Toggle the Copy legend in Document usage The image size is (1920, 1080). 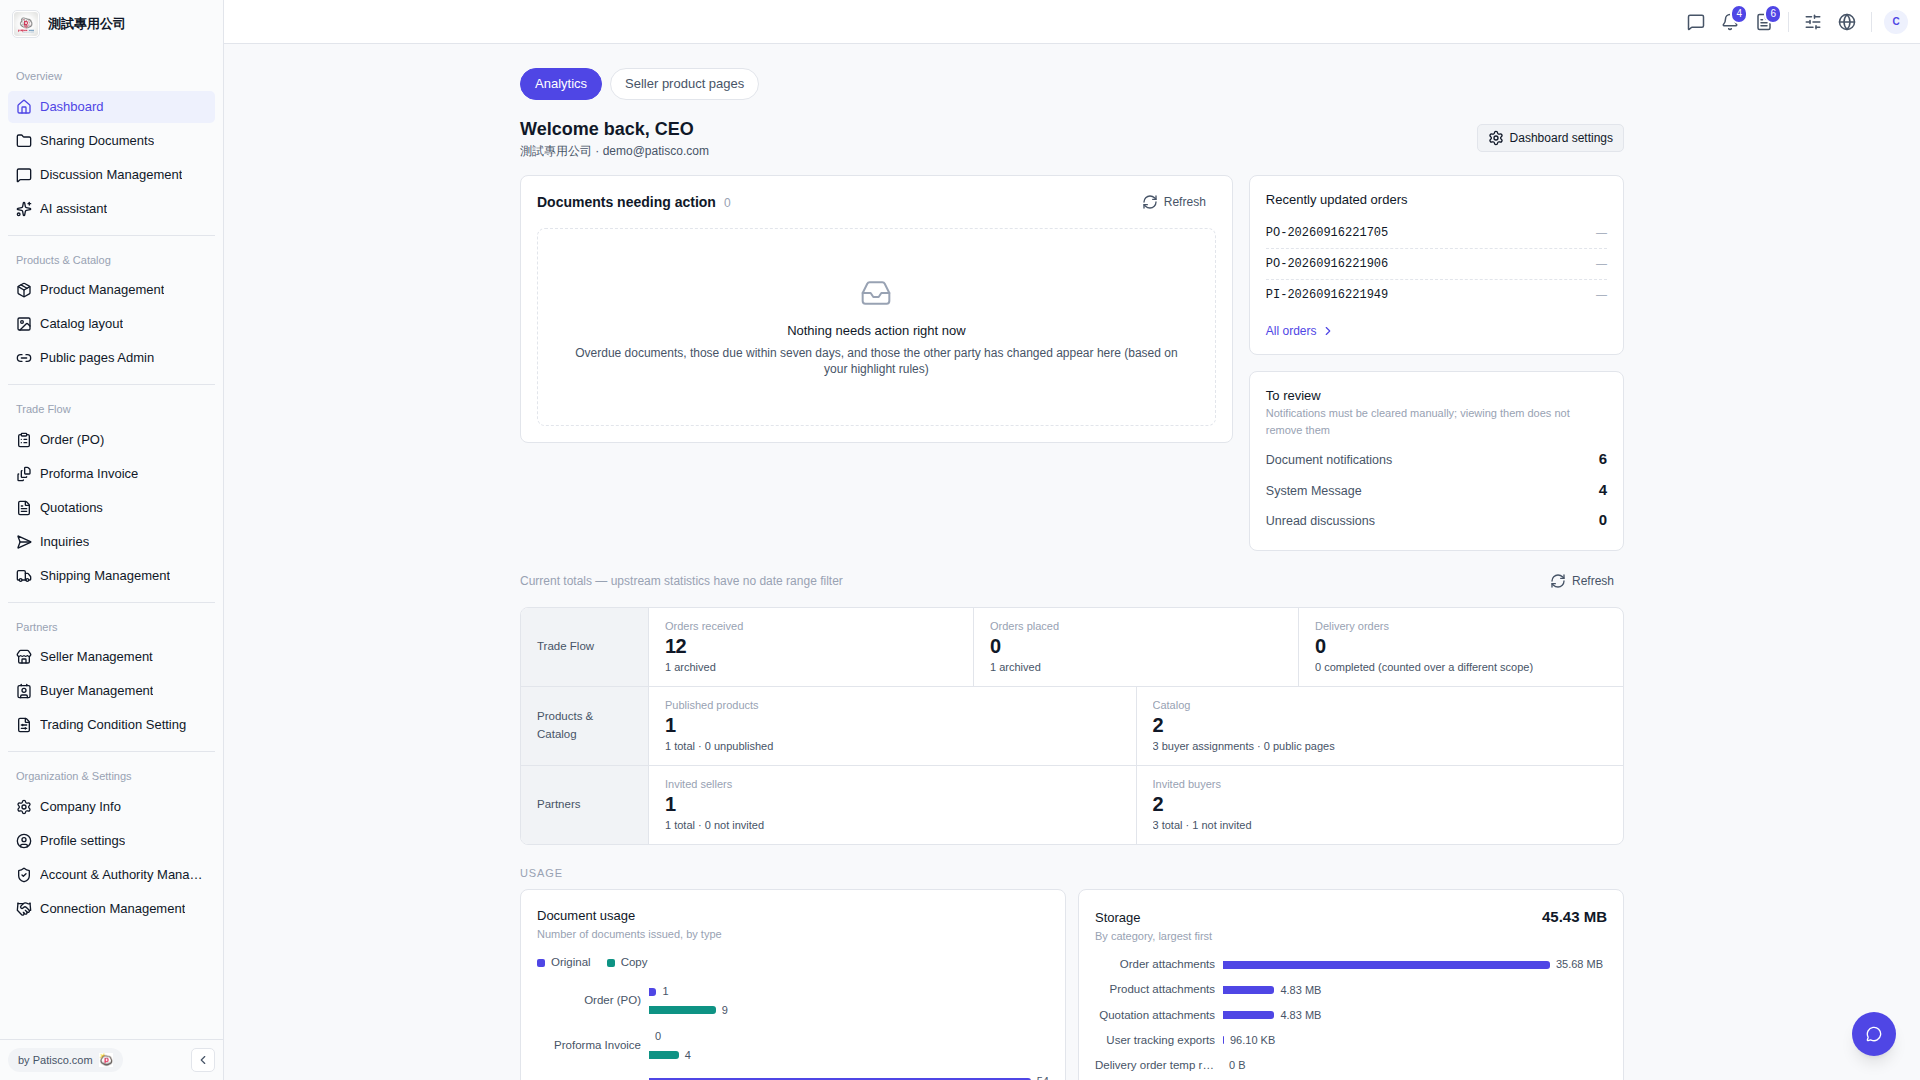click(x=627, y=962)
